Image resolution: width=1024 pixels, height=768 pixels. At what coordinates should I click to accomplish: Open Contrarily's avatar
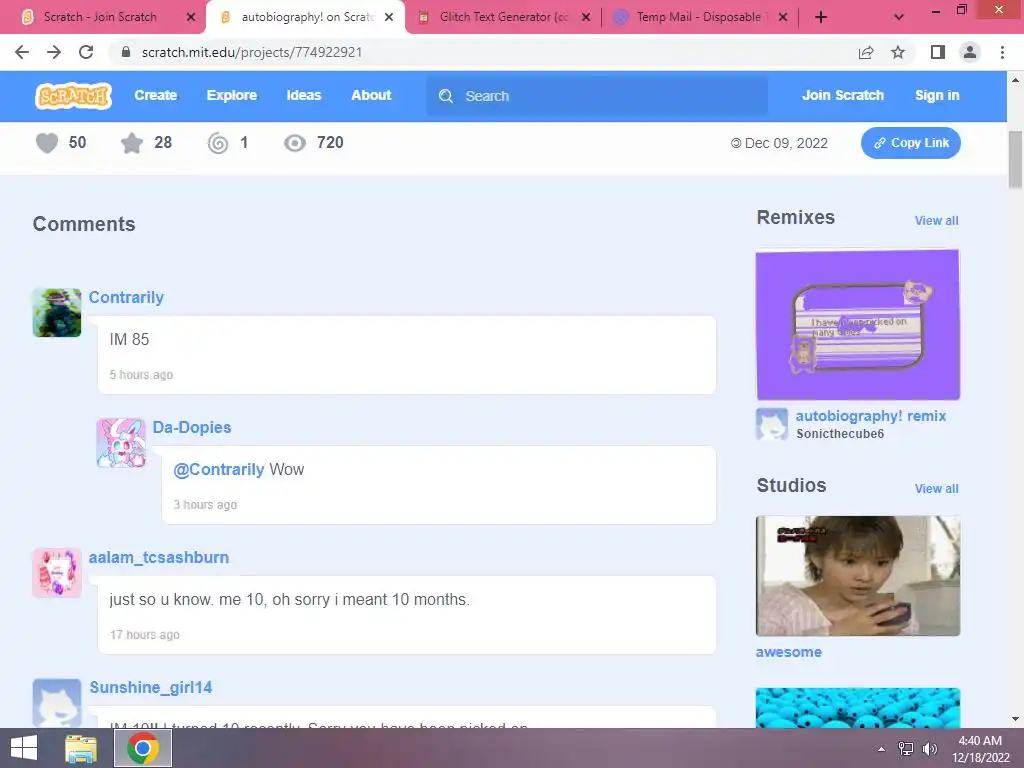(57, 313)
